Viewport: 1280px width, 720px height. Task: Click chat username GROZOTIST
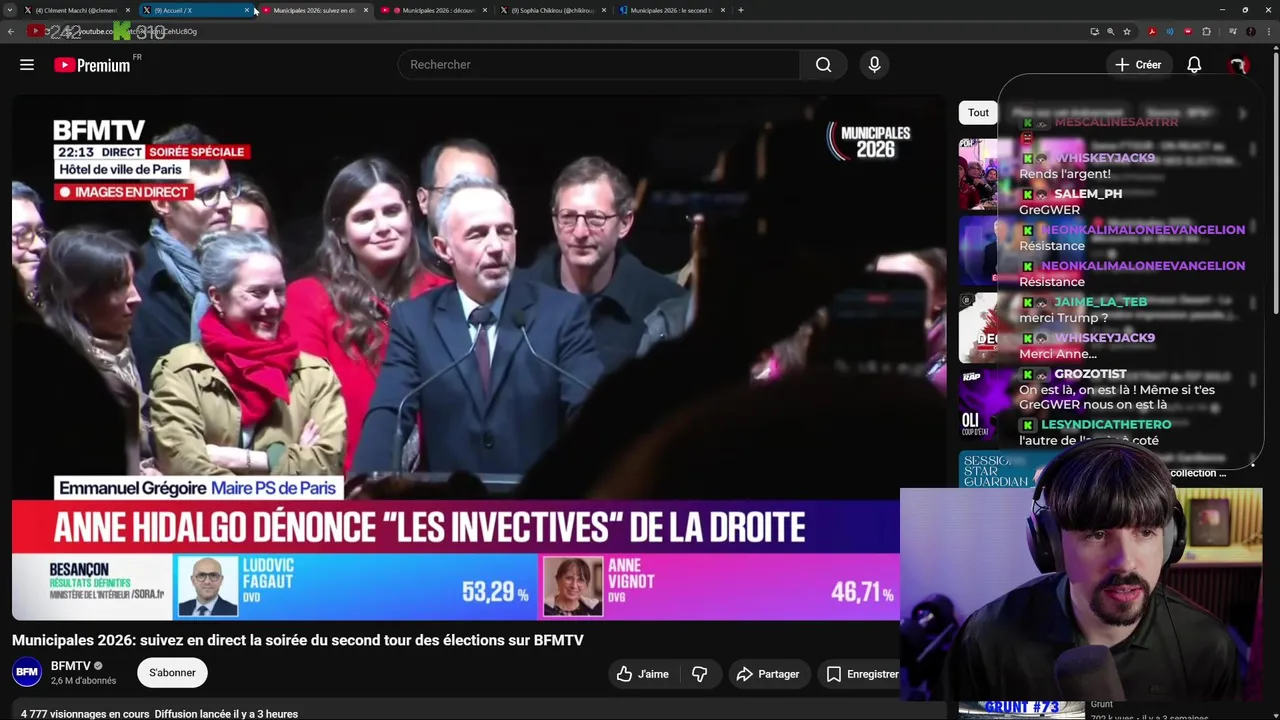point(1090,374)
